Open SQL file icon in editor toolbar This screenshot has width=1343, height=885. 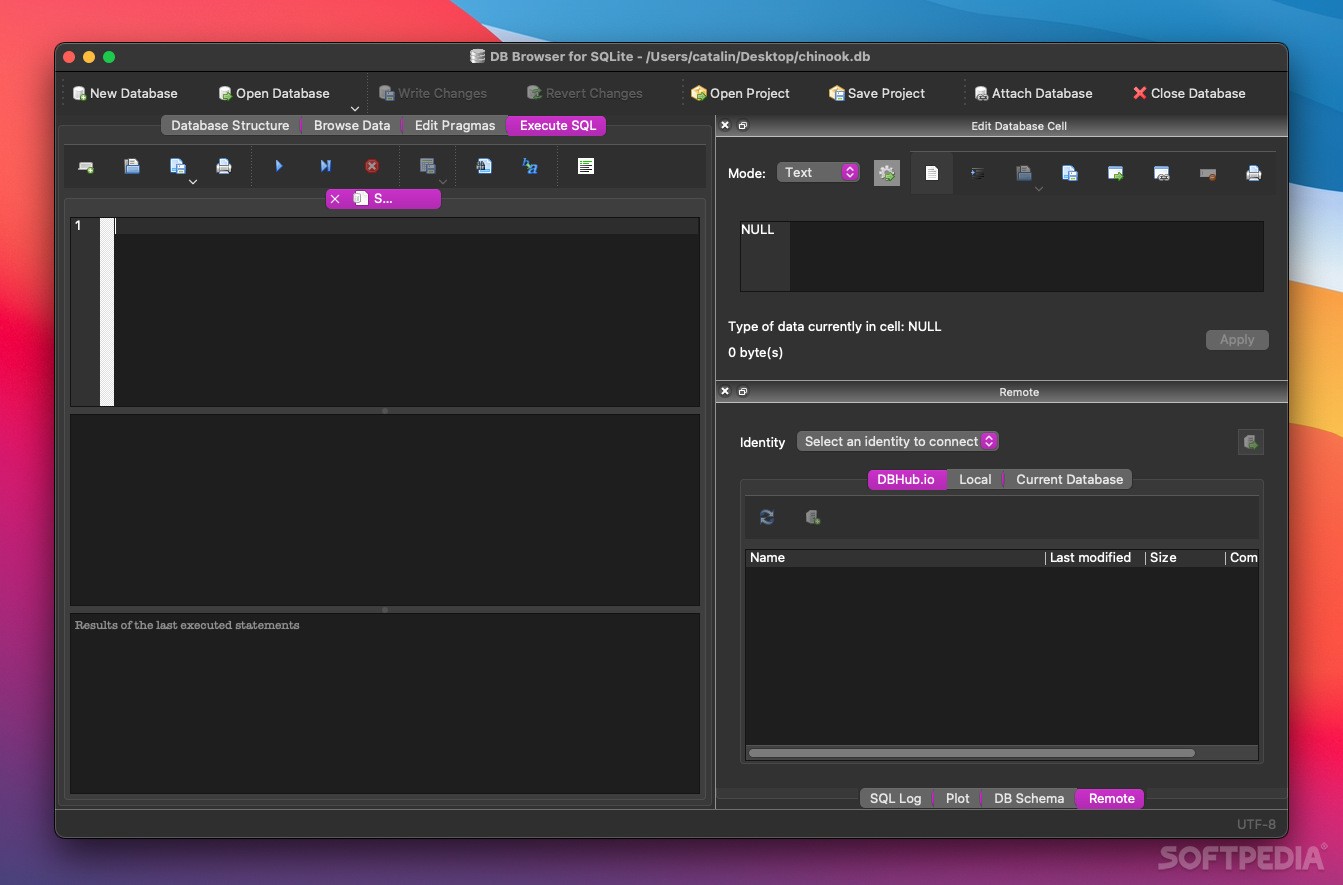point(132,166)
